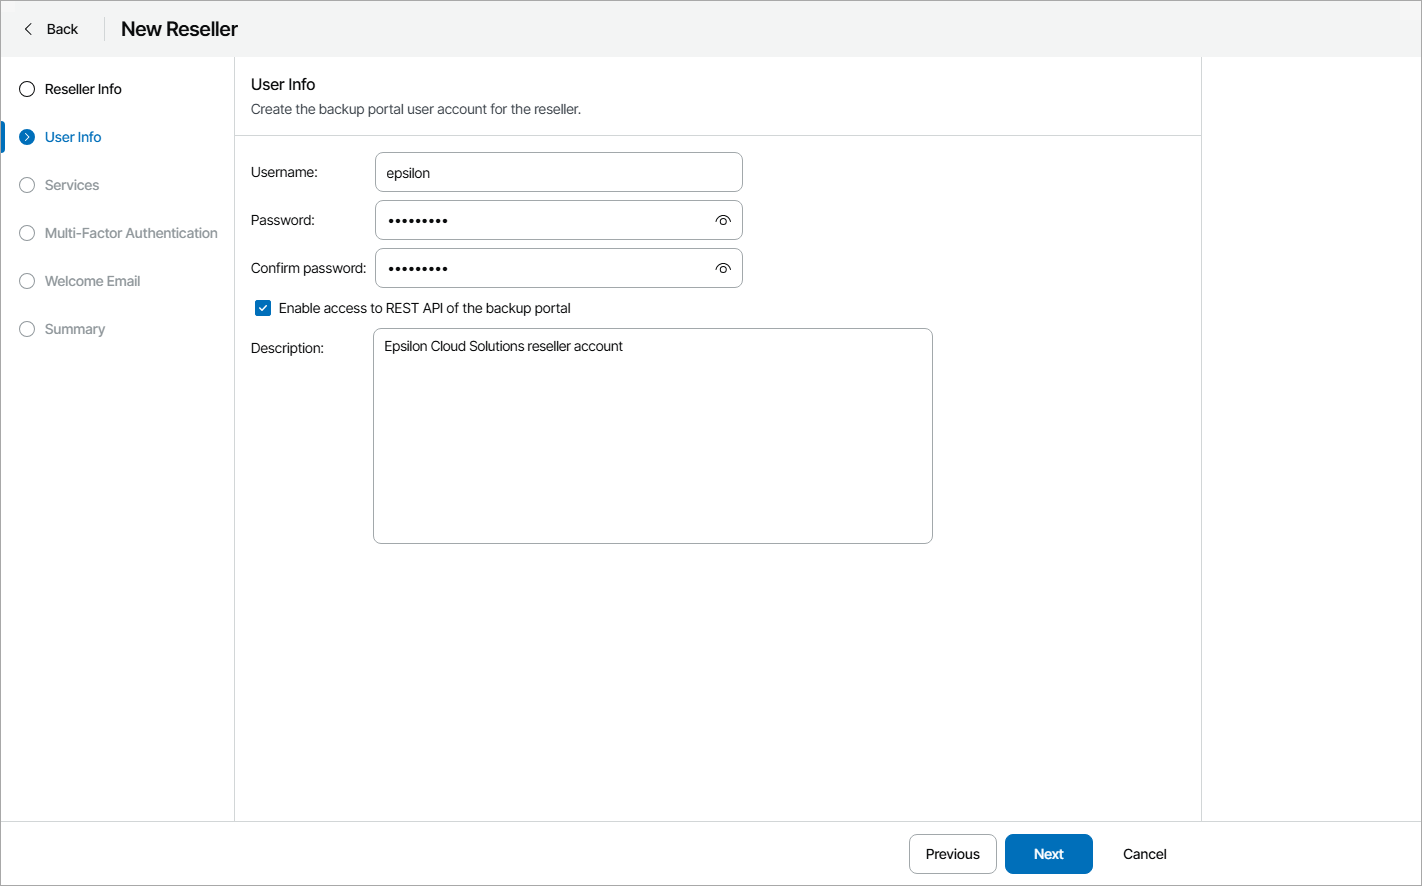Click the Services step circle icon

26,185
